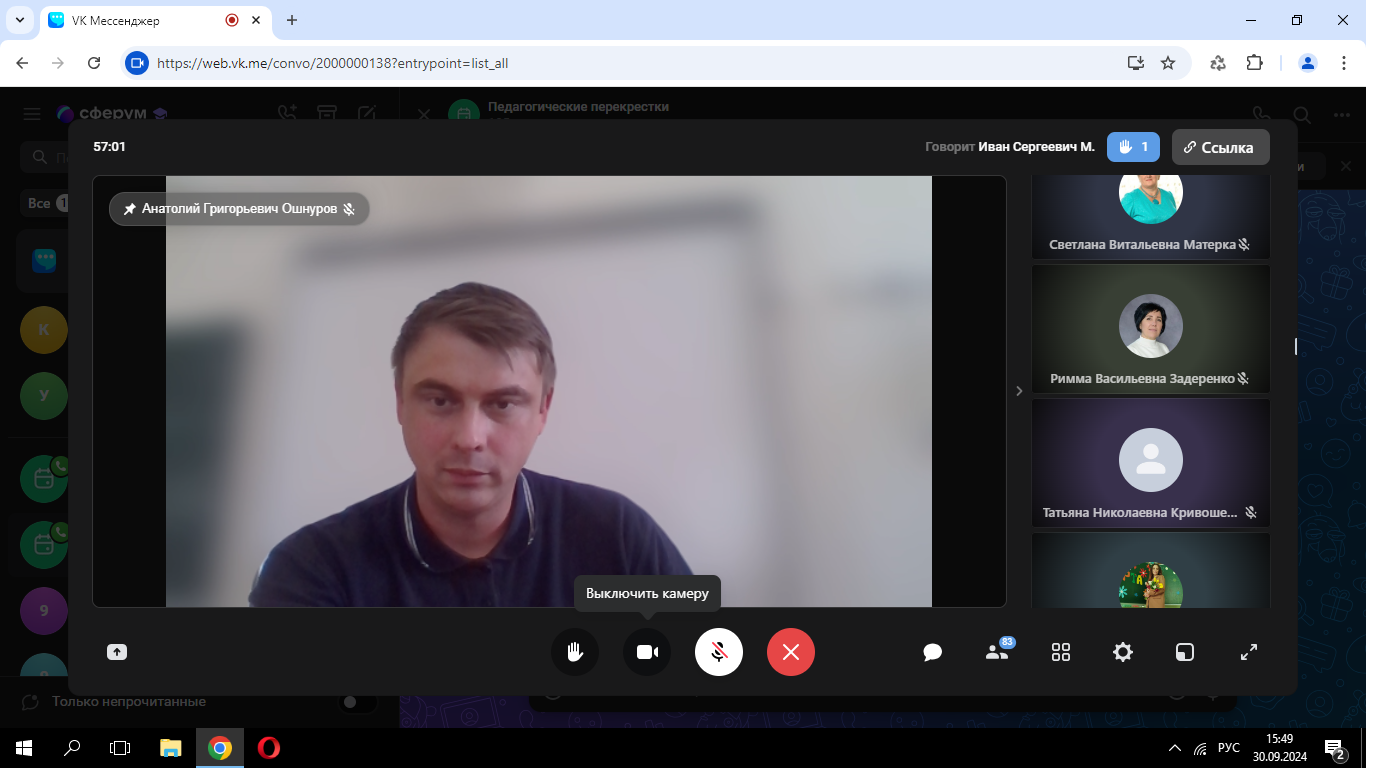Open the archive icon in sidebar header
Image resolution: width=1376 pixels, height=768 pixels.
coord(327,114)
